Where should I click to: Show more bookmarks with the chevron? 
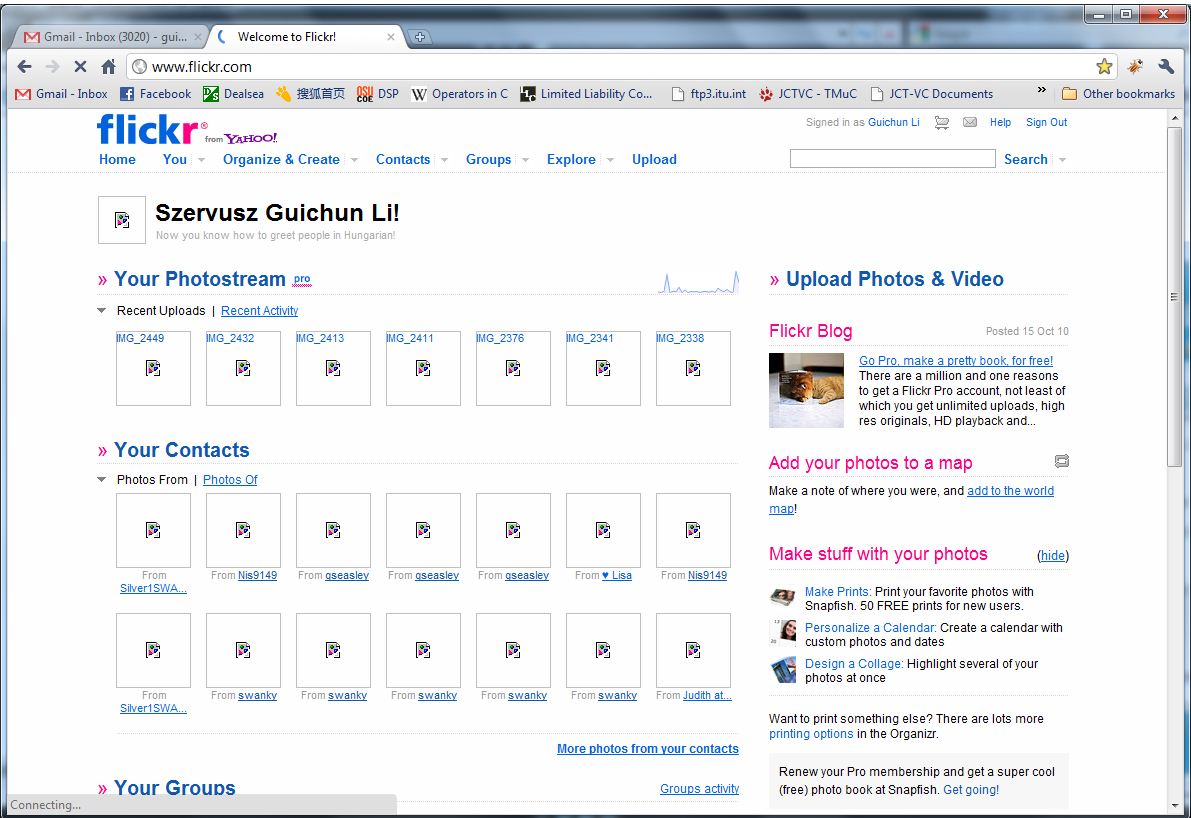tap(1041, 90)
